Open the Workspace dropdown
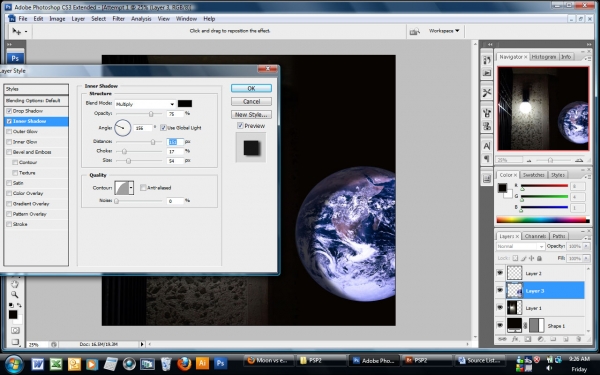600x375 pixels. [444, 31]
